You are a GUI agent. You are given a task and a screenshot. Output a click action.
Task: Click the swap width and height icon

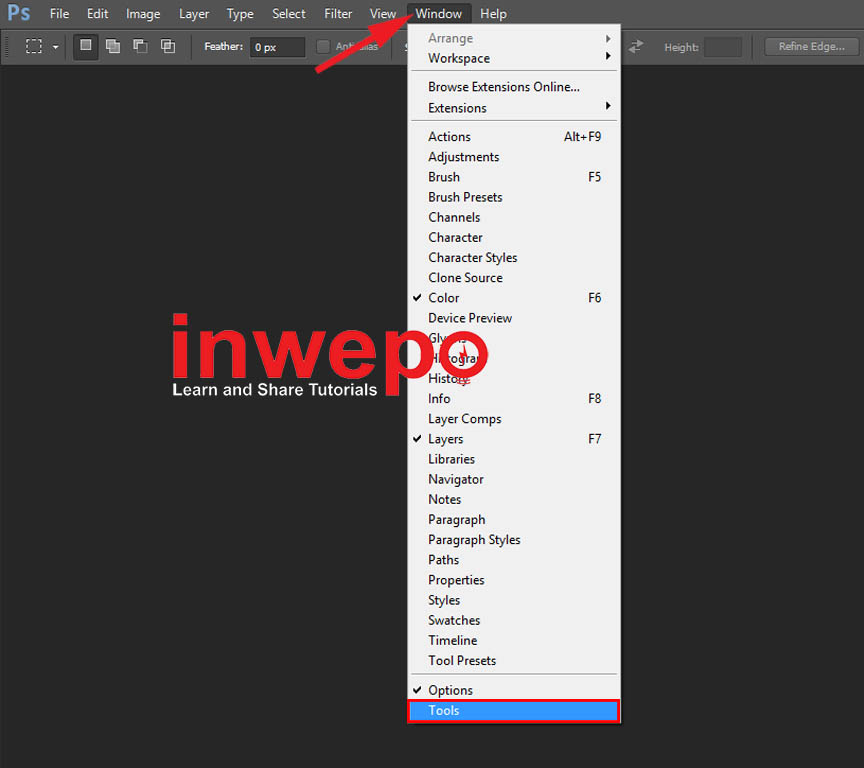[x=636, y=47]
